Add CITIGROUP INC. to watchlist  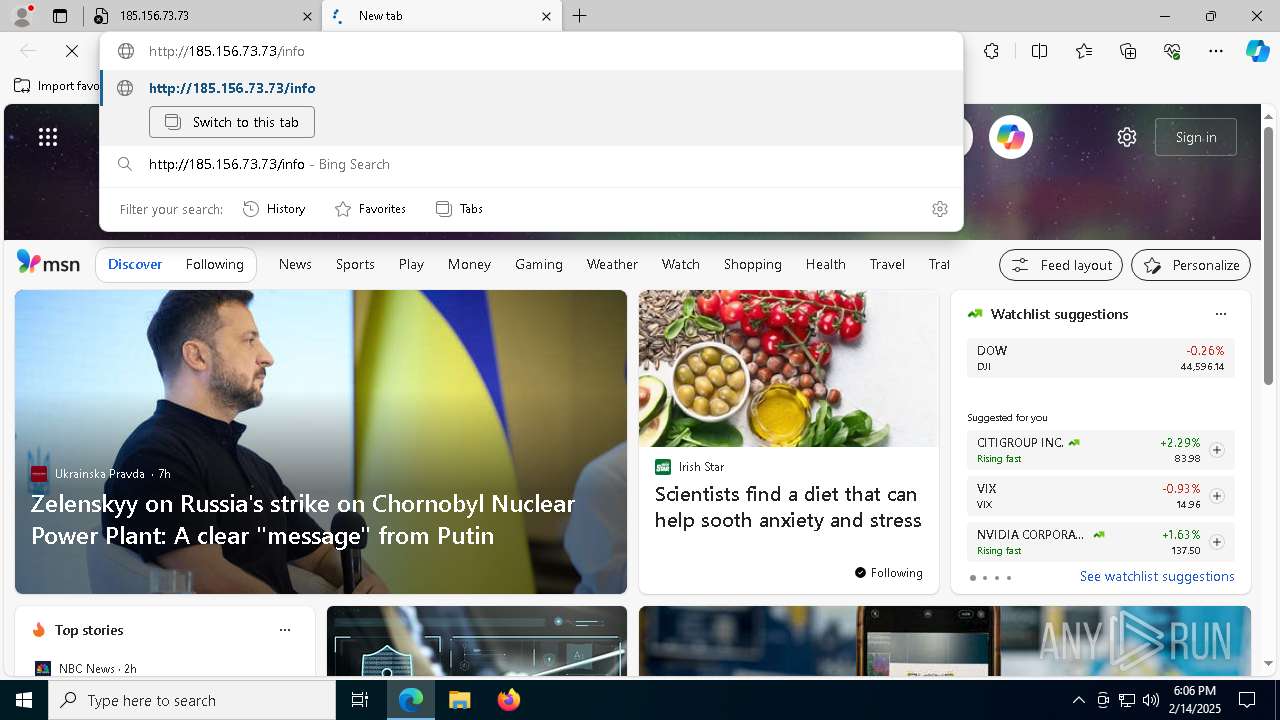click(1217, 450)
